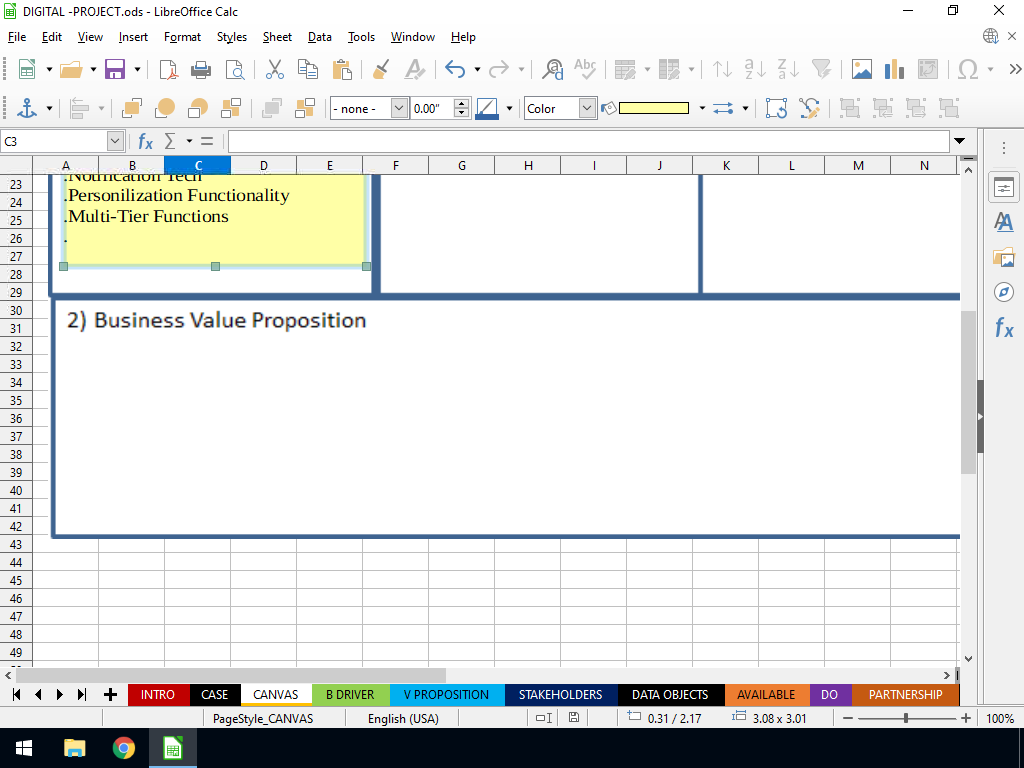
Task: Open sidebar Navigator compass icon
Action: pyautogui.click(x=1004, y=291)
